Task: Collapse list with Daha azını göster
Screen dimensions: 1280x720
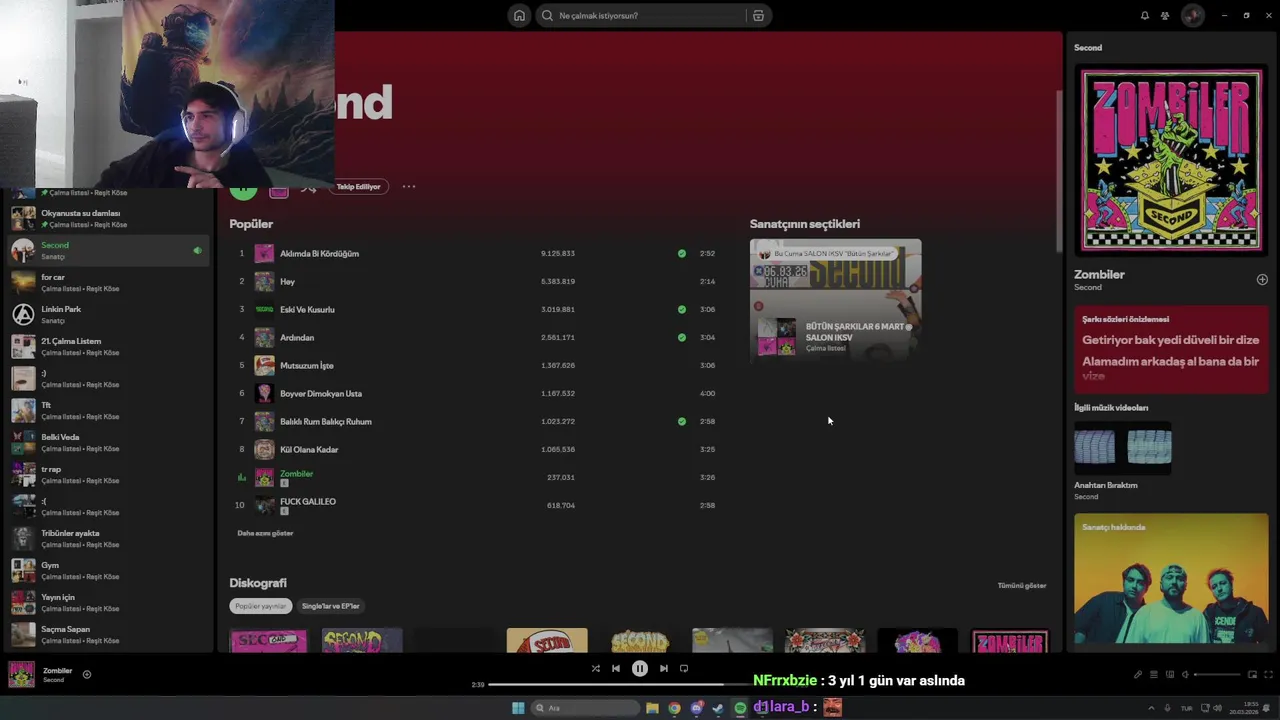Action: pyautogui.click(x=265, y=533)
